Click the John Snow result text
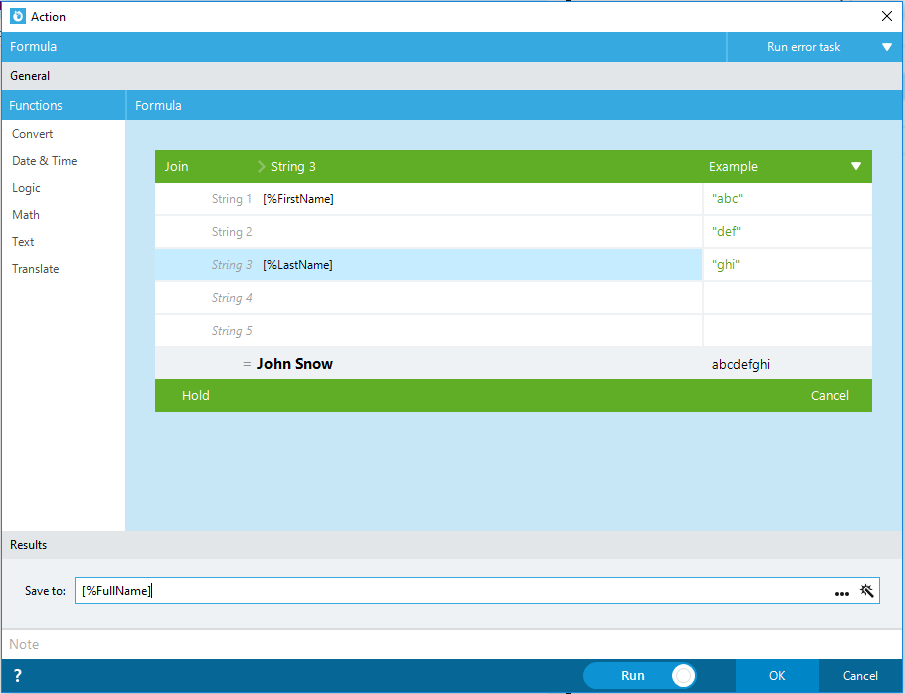Viewport: 905px width, 694px height. pos(295,364)
